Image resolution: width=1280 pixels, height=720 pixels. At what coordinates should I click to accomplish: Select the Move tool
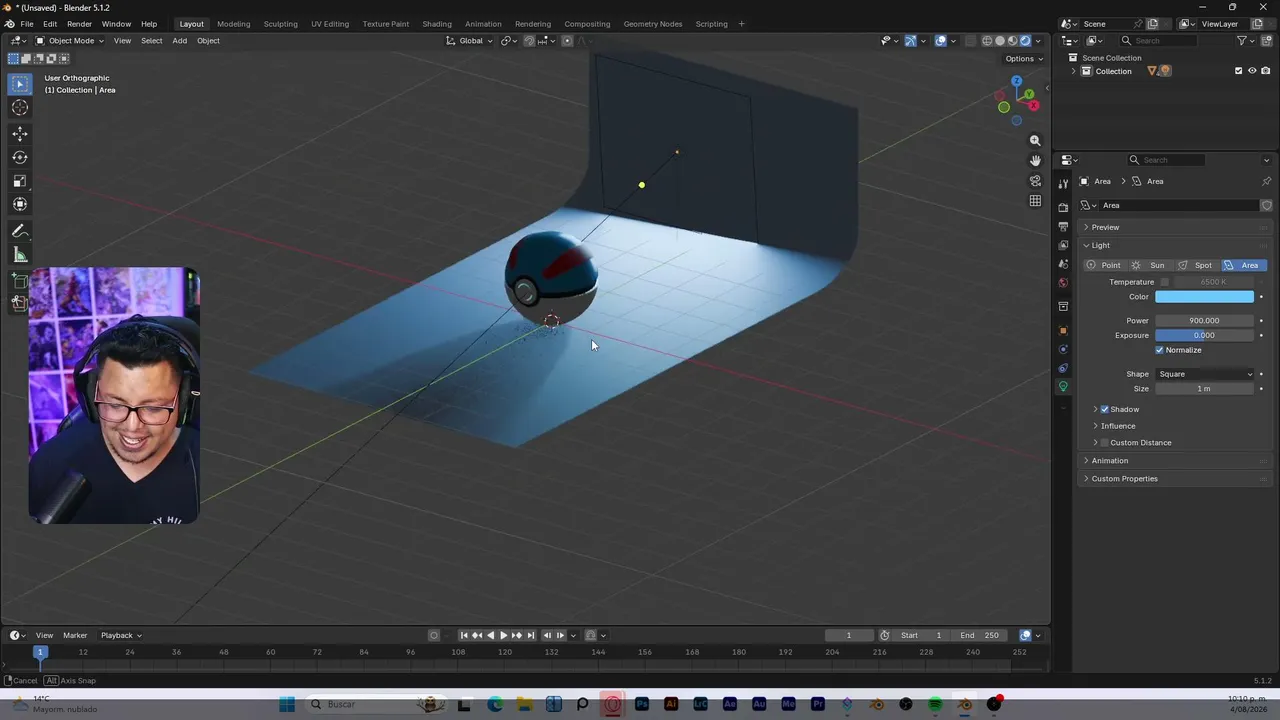(x=20, y=134)
